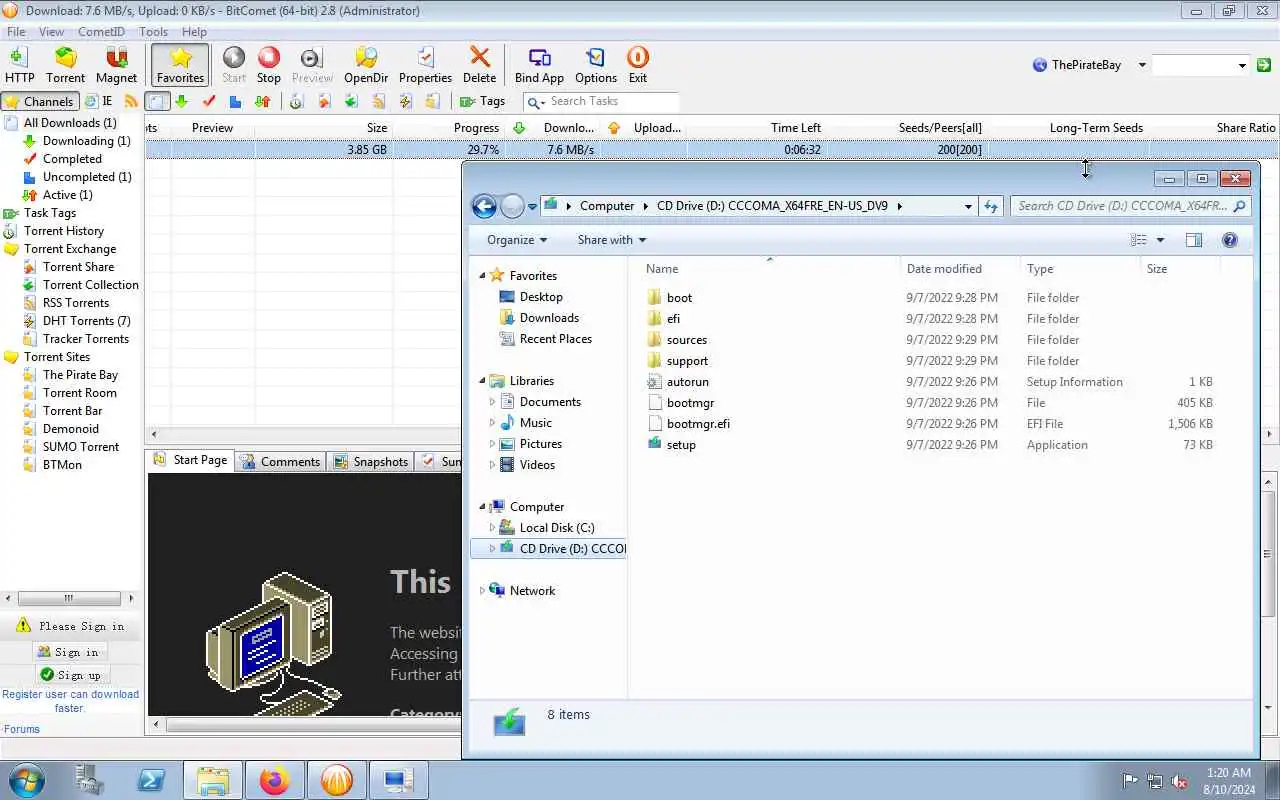This screenshot has width=1280, height=800.
Task: Open the CometID menu
Action: 101,32
